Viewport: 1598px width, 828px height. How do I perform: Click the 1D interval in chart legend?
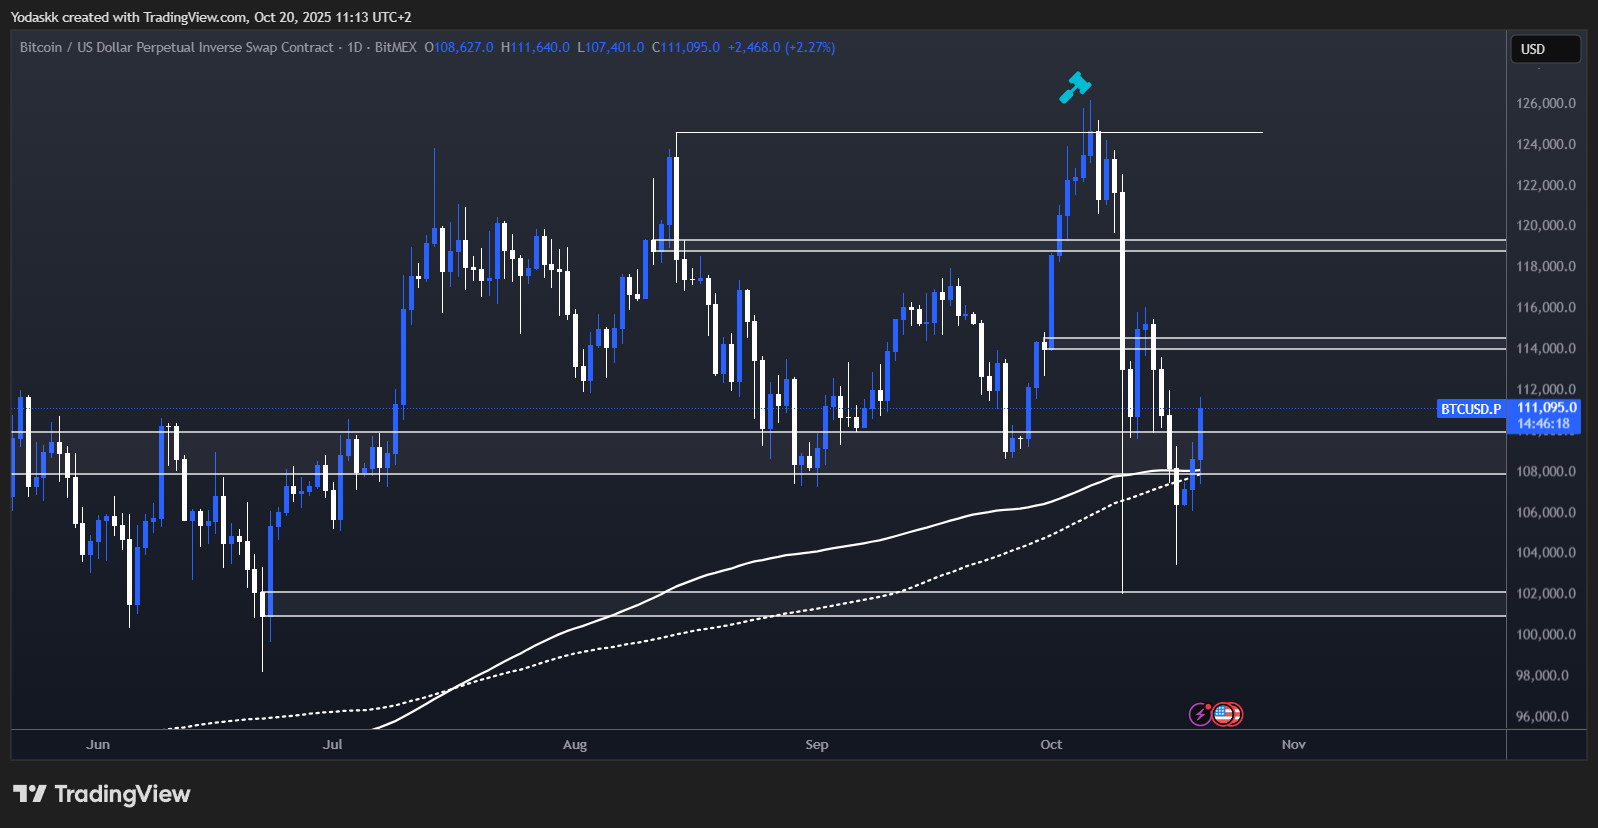click(x=354, y=47)
